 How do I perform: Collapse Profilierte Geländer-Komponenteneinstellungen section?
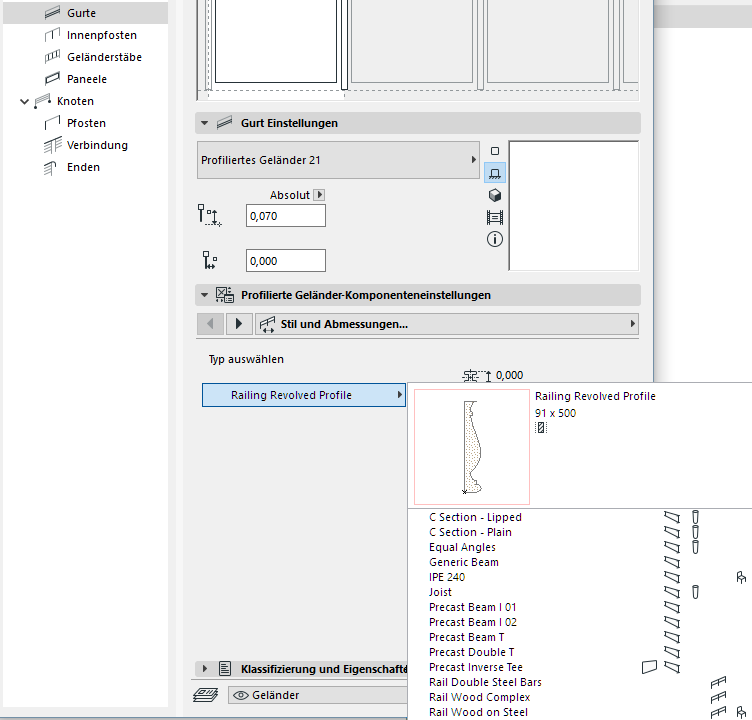(x=205, y=295)
